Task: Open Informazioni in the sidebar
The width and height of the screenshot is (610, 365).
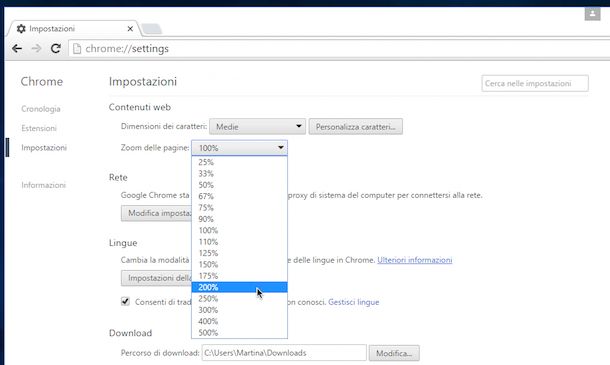Action: (44, 185)
